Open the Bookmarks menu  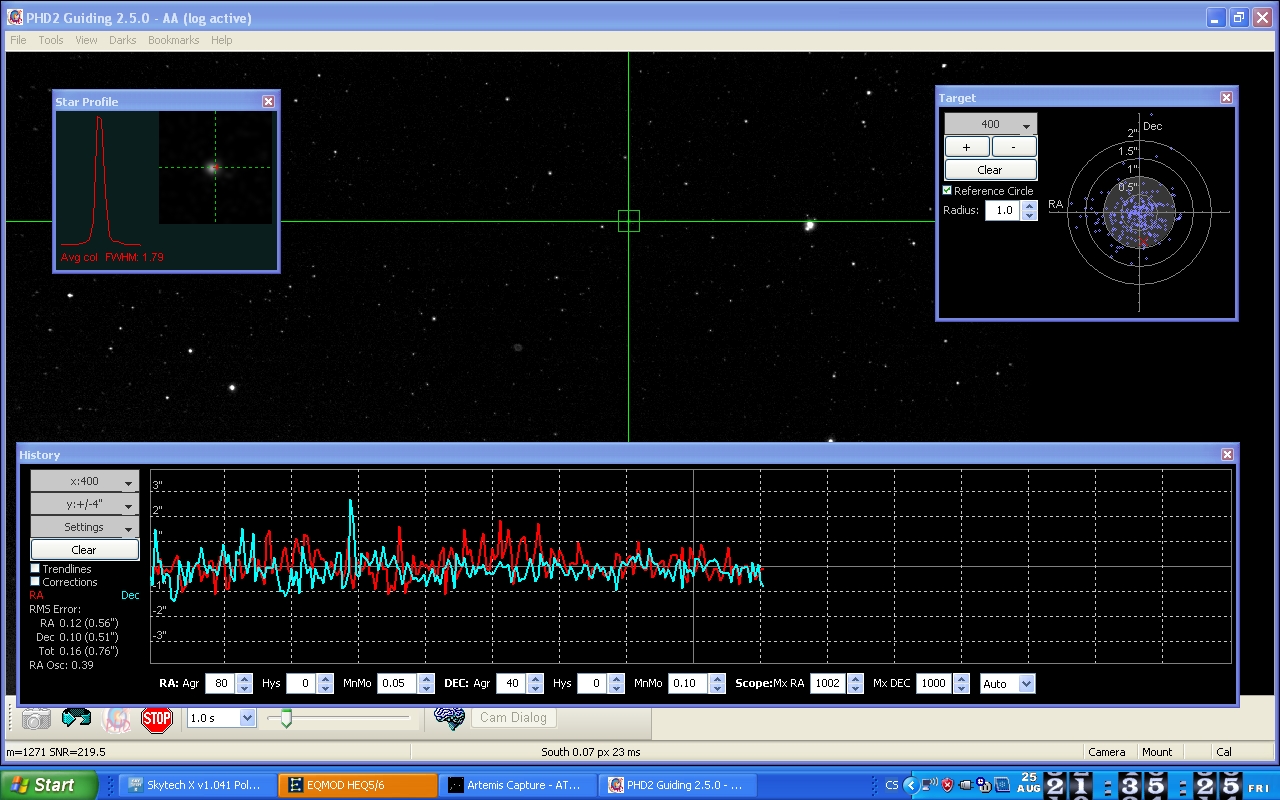(173, 40)
